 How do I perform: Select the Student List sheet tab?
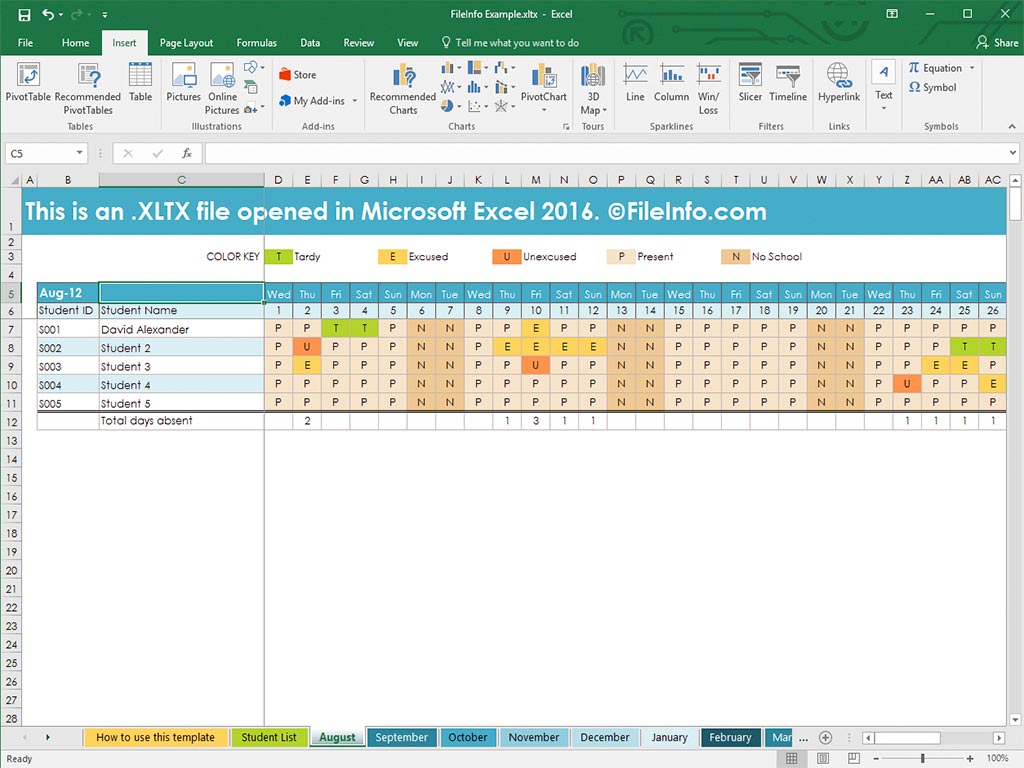click(269, 738)
